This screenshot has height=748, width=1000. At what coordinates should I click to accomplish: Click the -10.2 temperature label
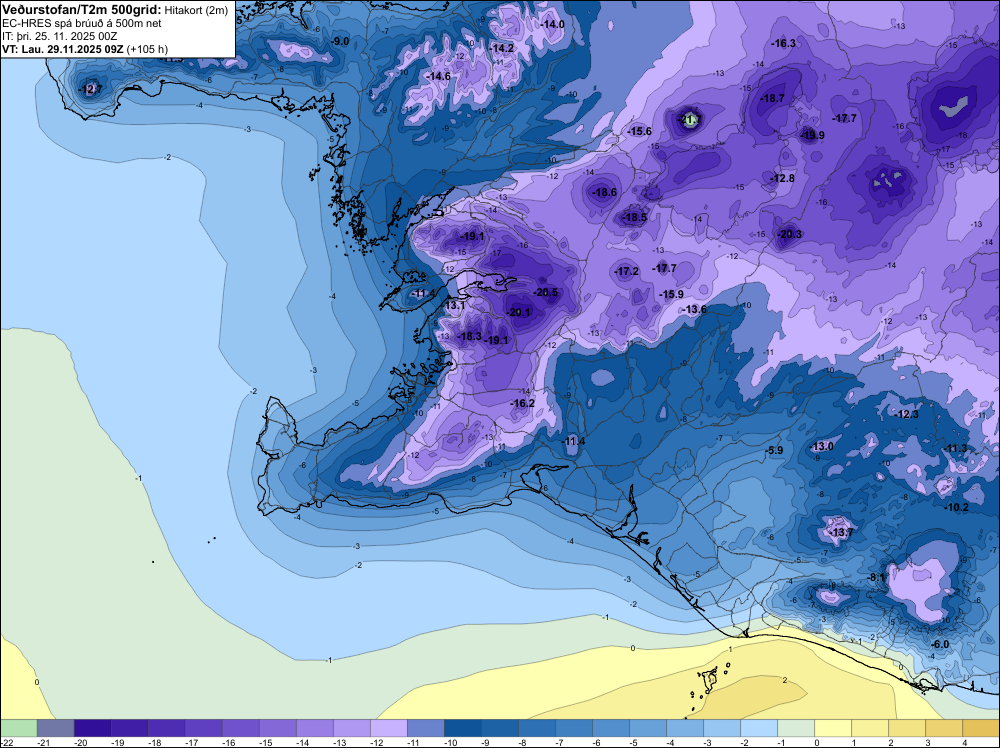[957, 507]
